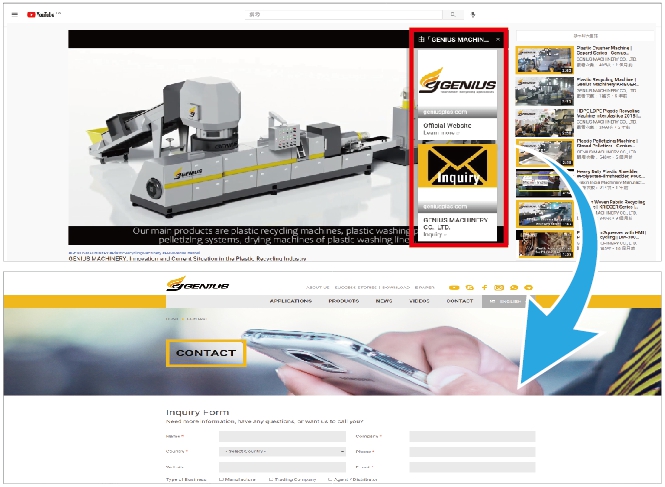Open the YouTube hamburger guide menu
665x487 pixels.
pyautogui.click(x=15, y=14)
